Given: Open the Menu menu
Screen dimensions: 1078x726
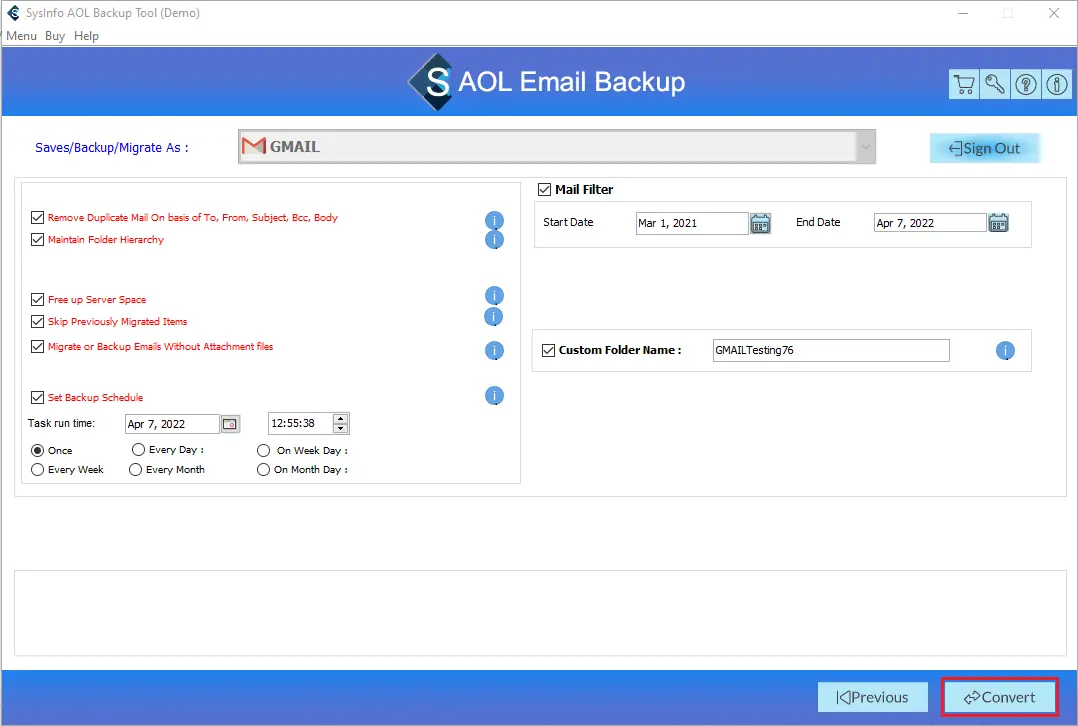Looking at the screenshot, I should coord(21,36).
